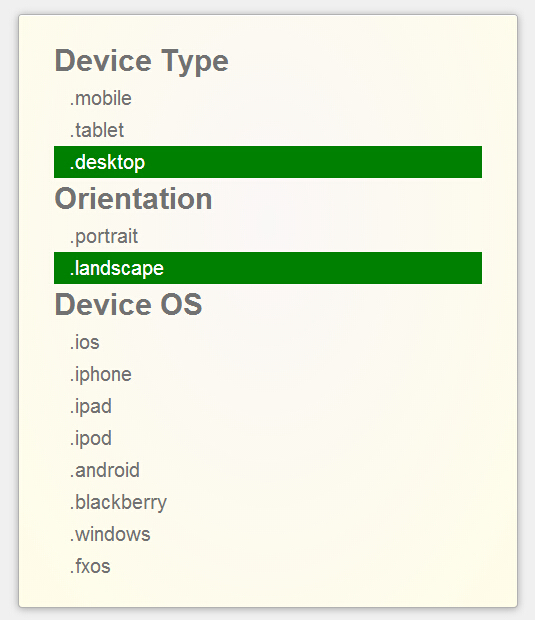
Task: Click the .windows list entry
Action: click(x=268, y=534)
